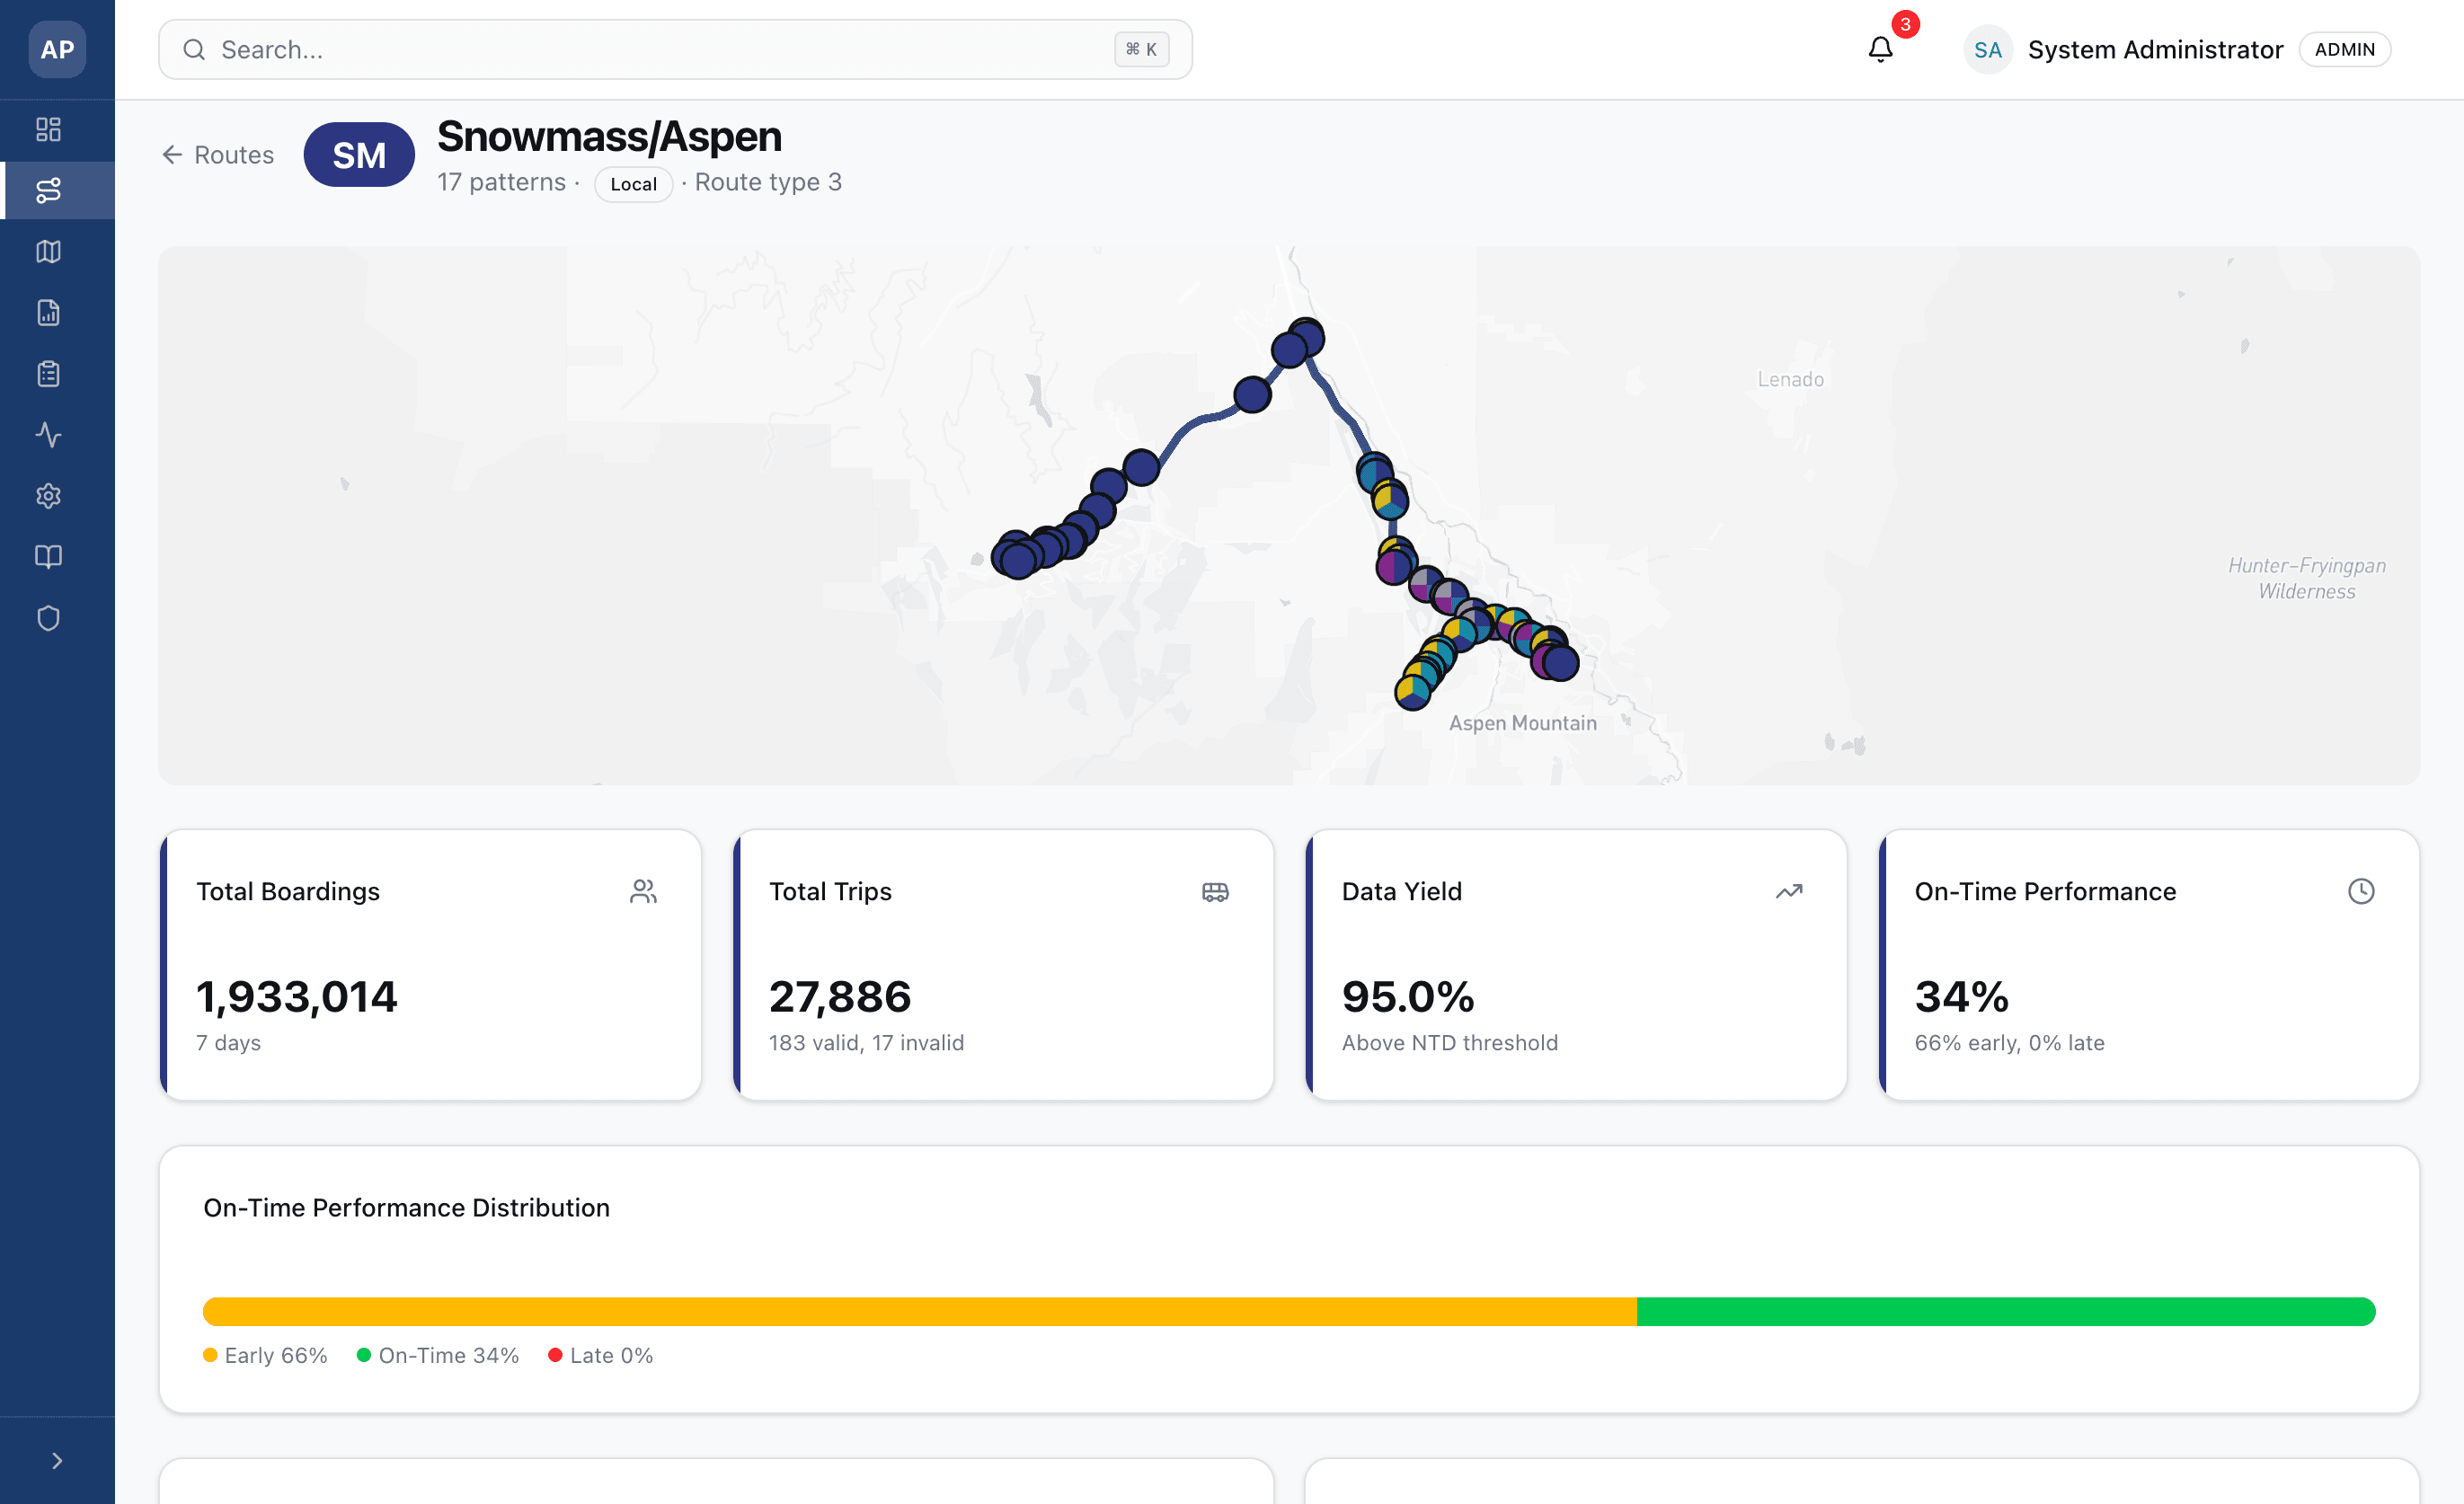Click the trend arrow icon on Data Yield card

1788,891
